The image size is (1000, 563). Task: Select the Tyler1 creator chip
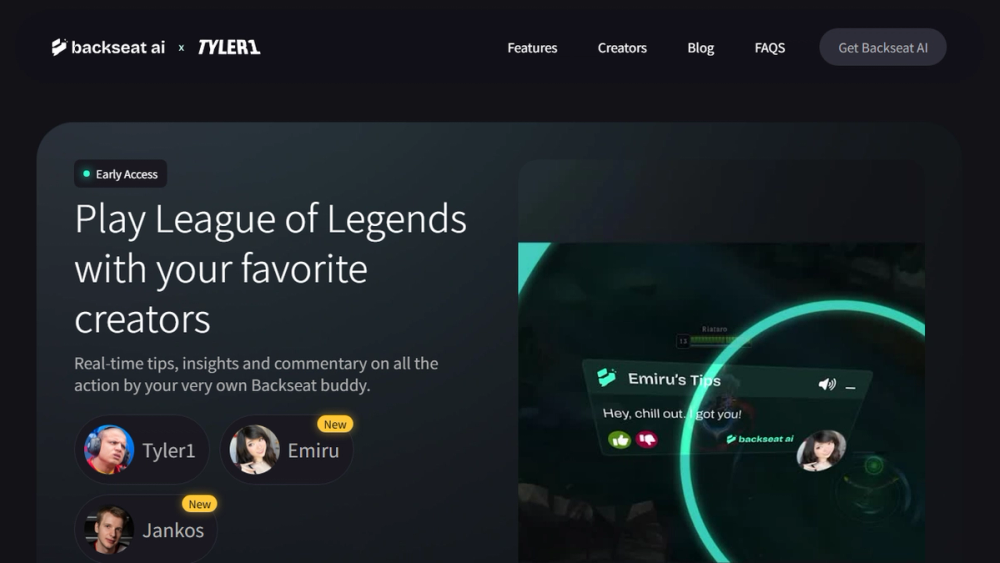142,450
